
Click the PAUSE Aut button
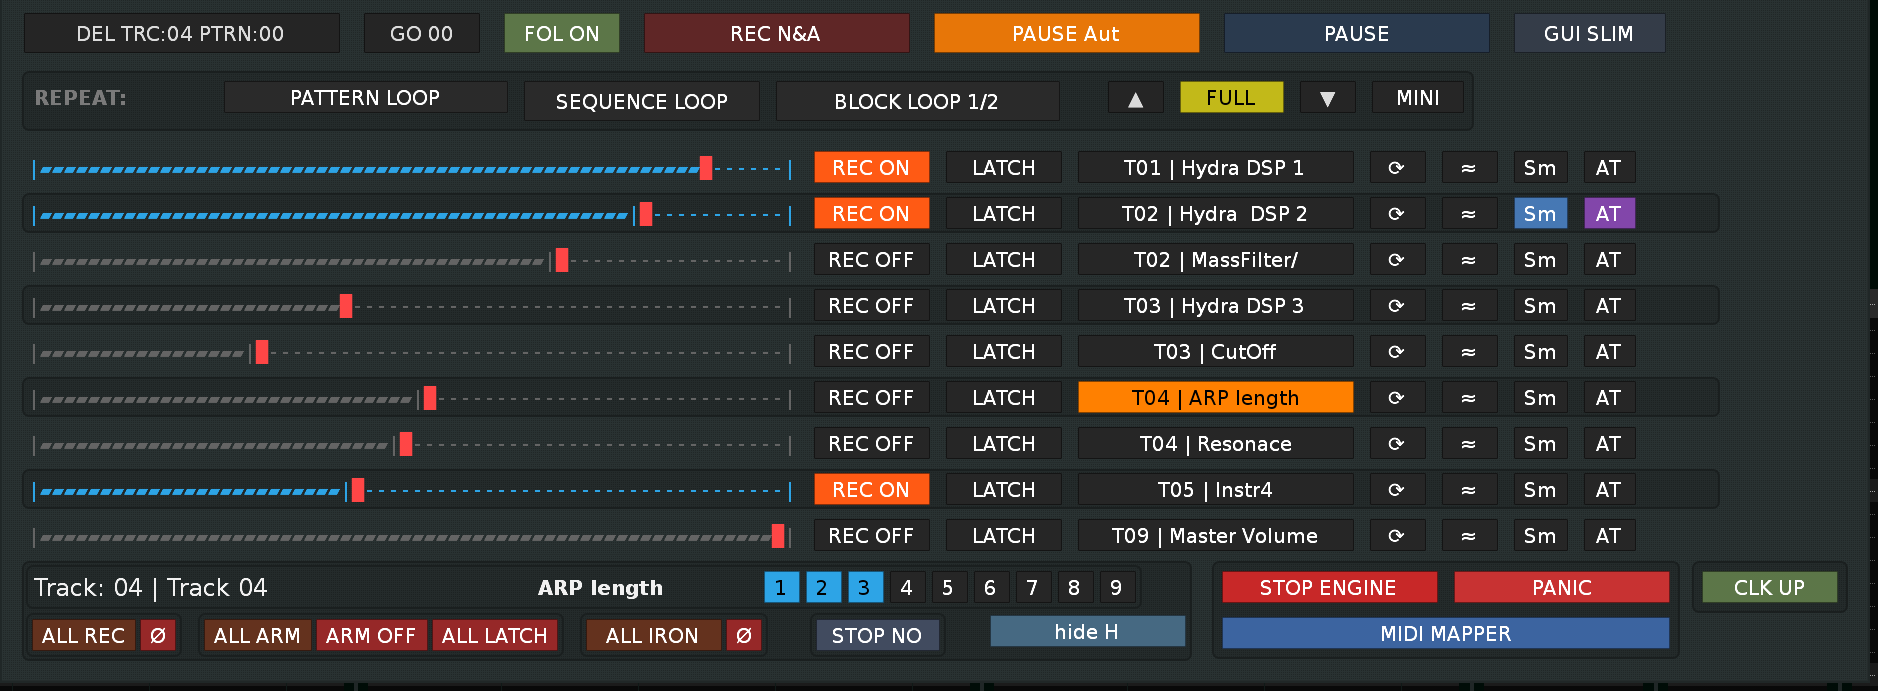coord(1067,33)
